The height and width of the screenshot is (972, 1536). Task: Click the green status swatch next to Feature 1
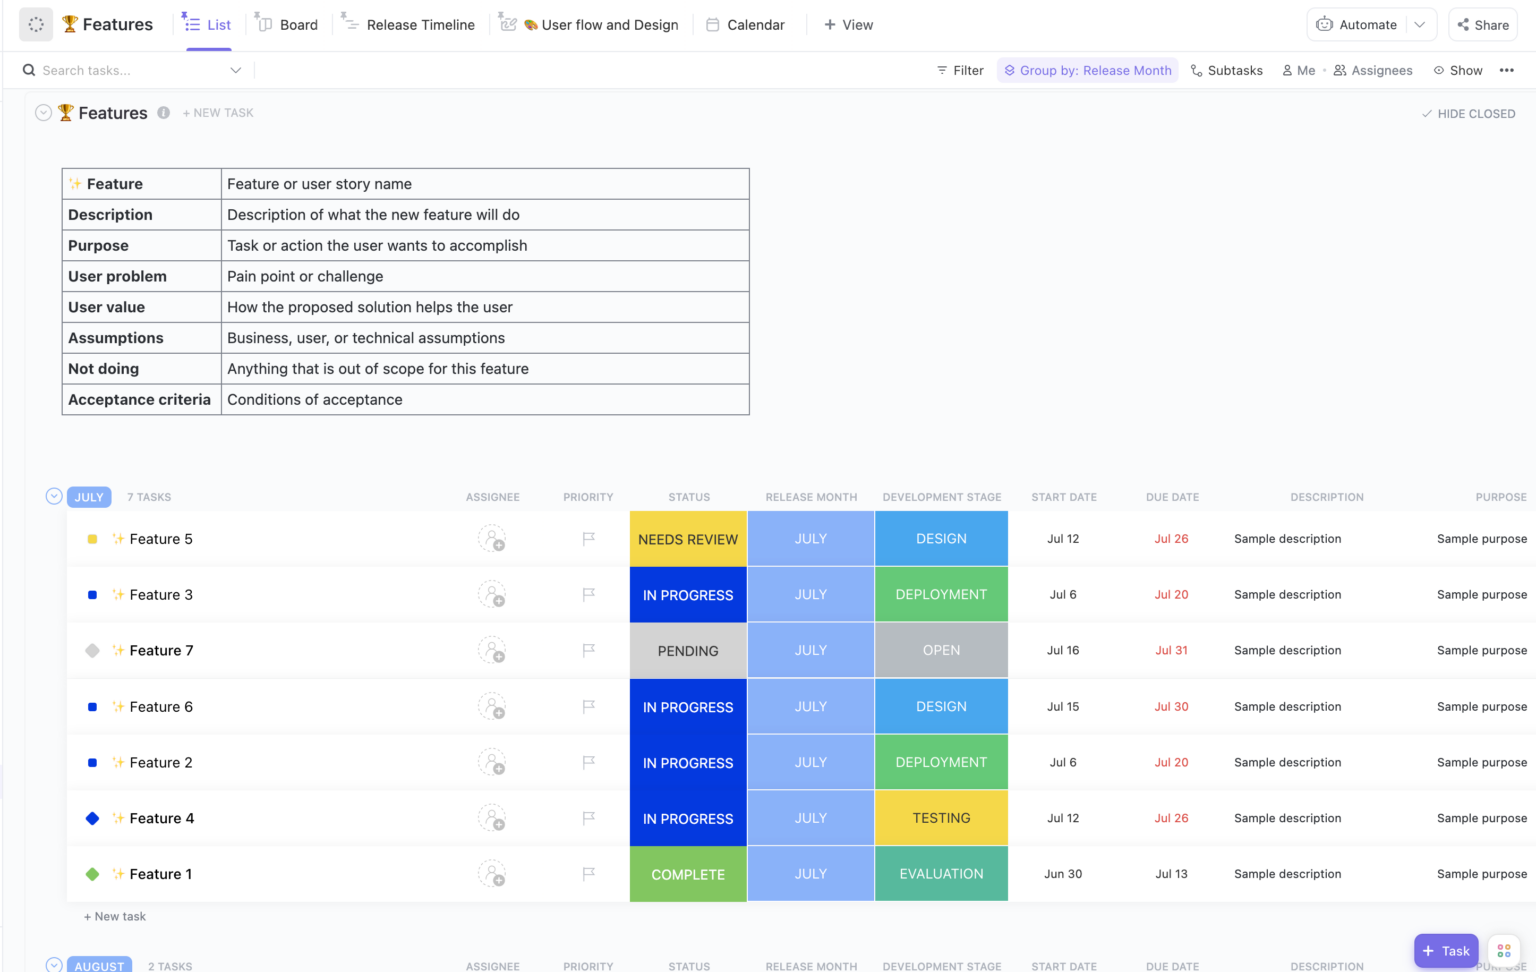coord(92,873)
